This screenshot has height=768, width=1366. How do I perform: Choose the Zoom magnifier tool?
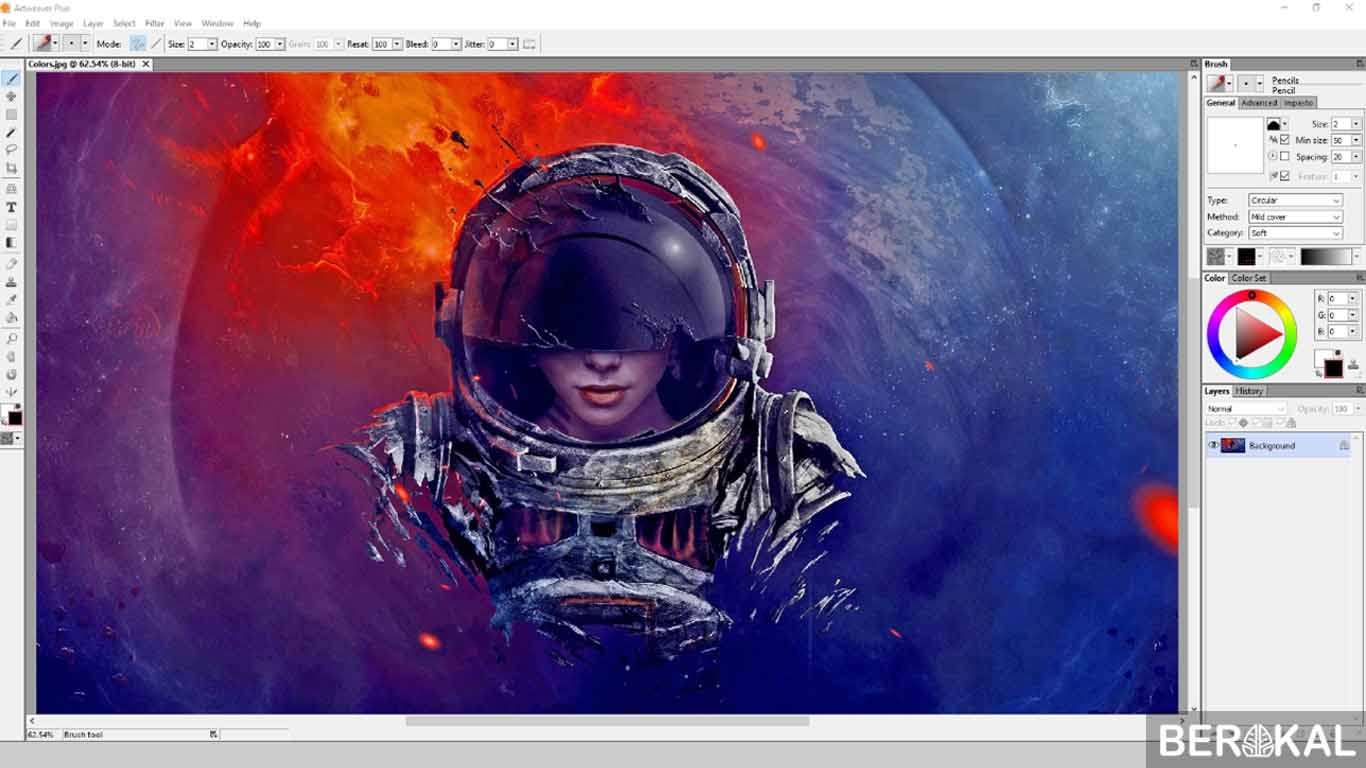11,338
